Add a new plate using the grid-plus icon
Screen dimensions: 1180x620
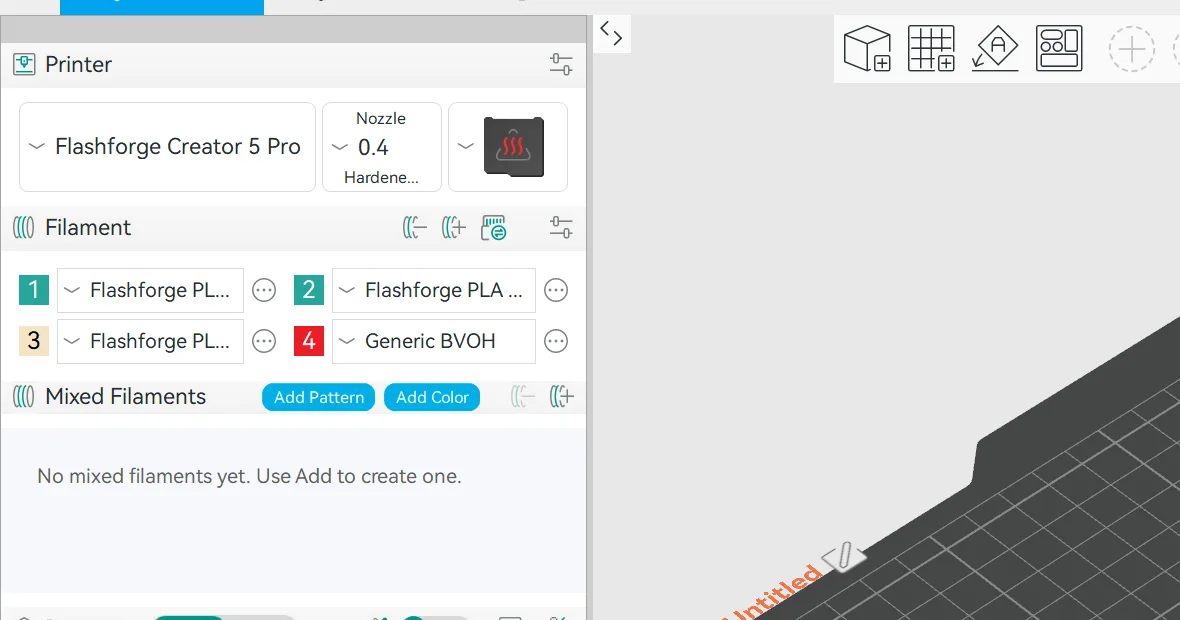click(931, 49)
